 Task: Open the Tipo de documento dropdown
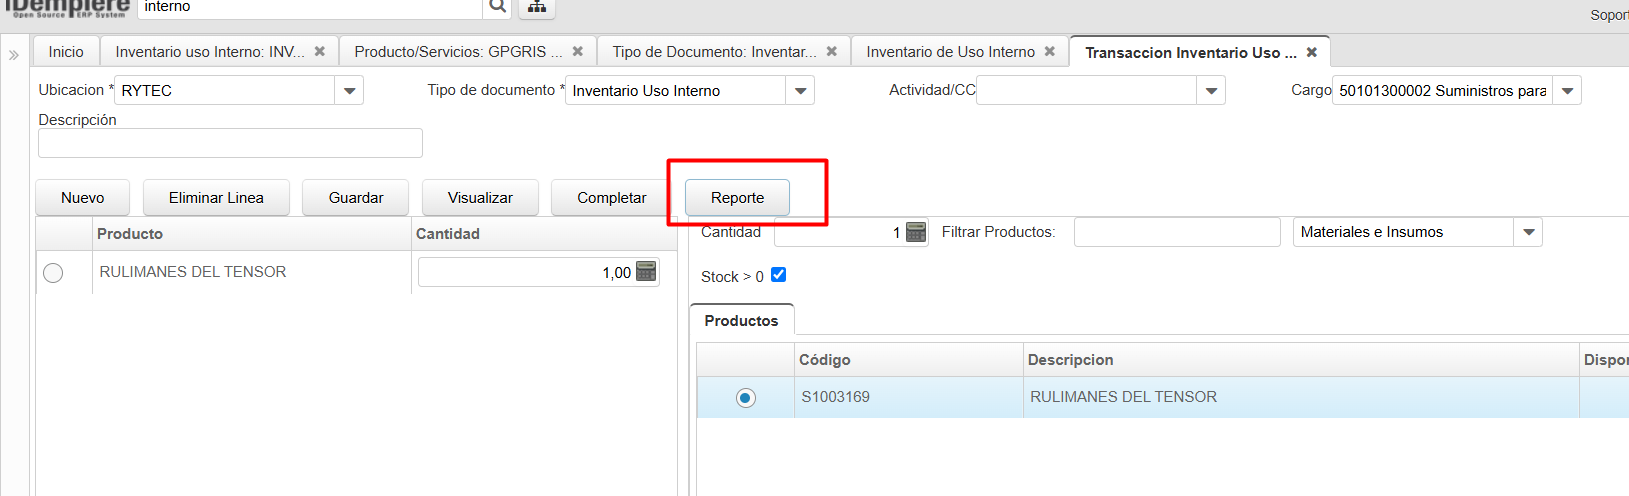(x=800, y=91)
